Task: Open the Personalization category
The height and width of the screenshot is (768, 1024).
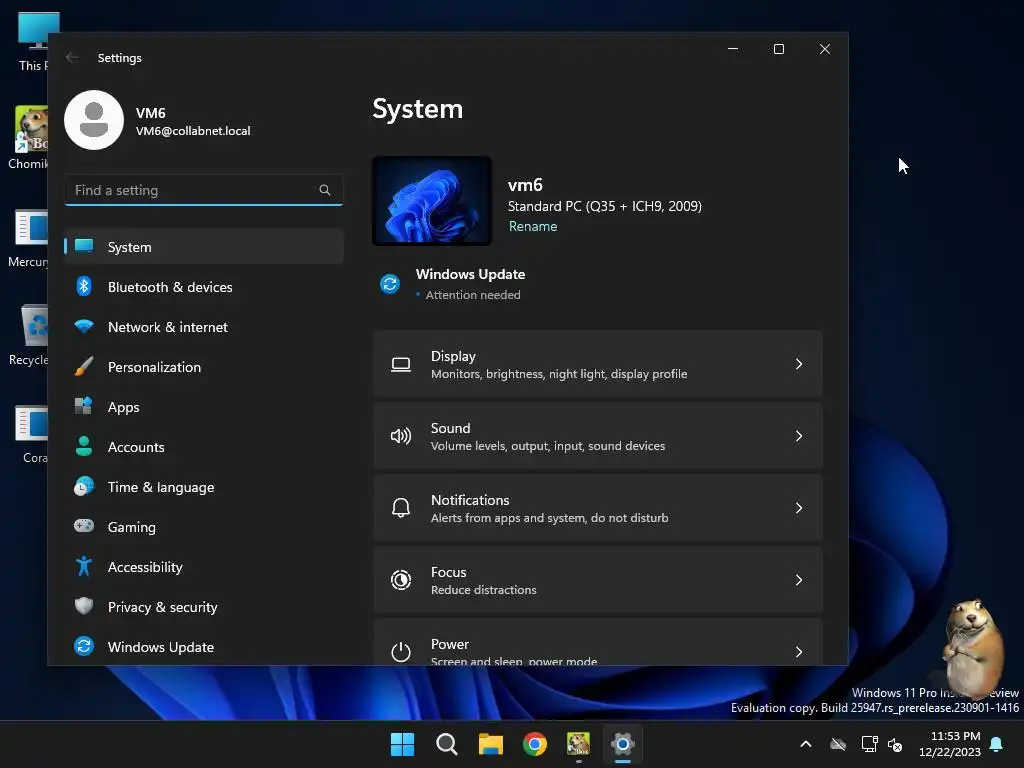Action: [x=204, y=366]
